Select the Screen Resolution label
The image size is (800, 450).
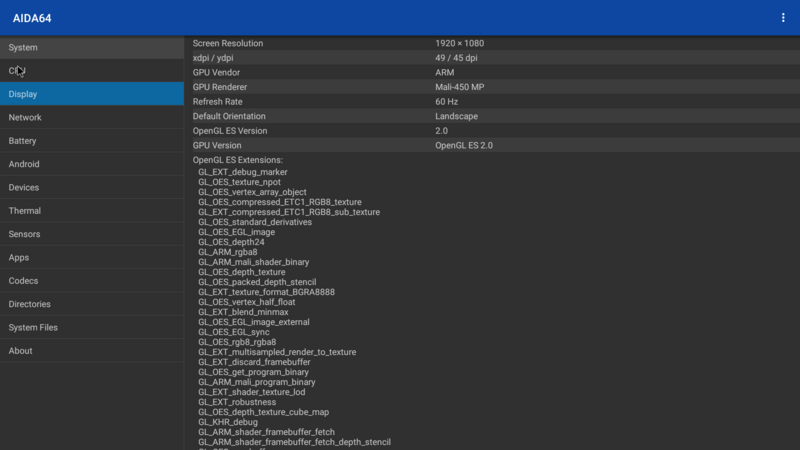(228, 43)
